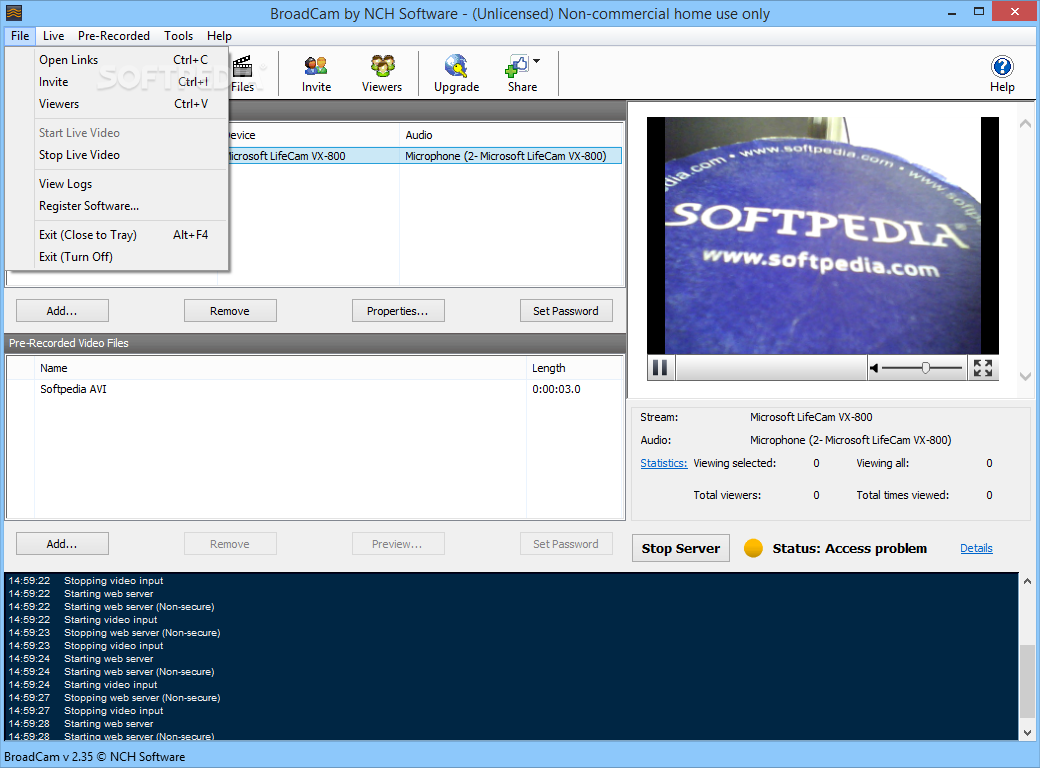The height and width of the screenshot is (768, 1040).
Task: Click the log scrollbar thumb
Action: pyautogui.click(x=1027, y=681)
